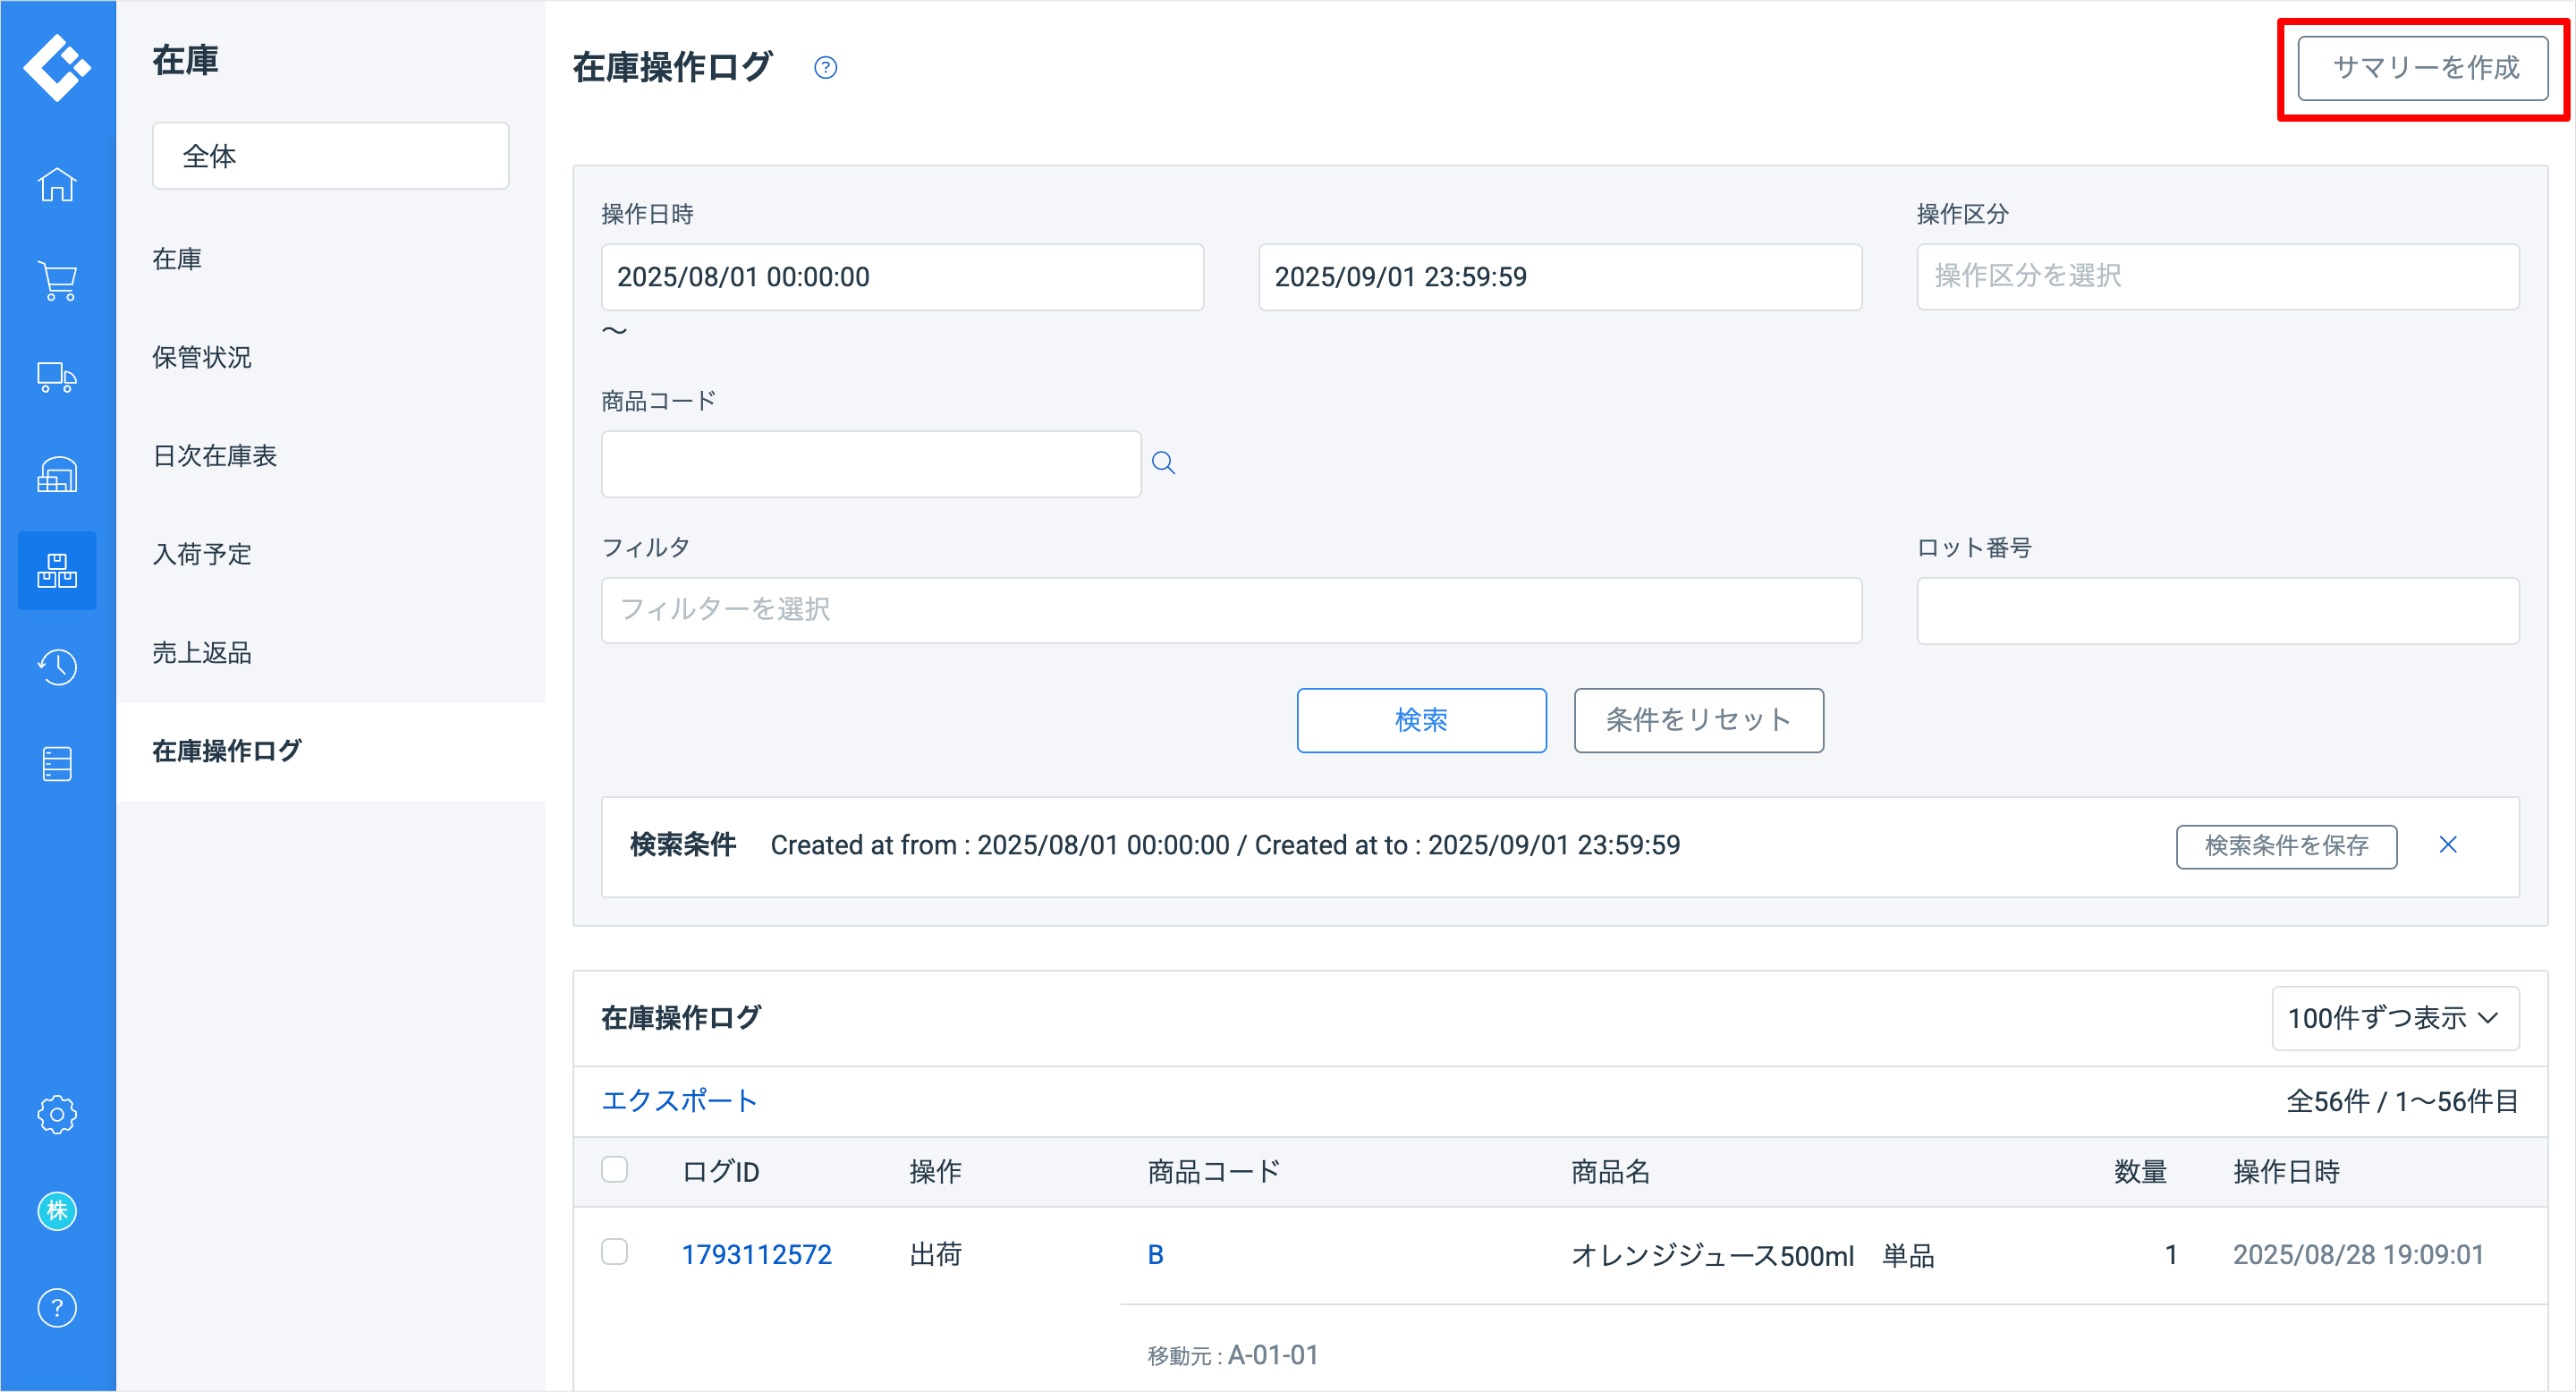The image size is (2576, 1392).
Task: Open the フィルターを選択 filter dropdown
Action: click(1230, 610)
